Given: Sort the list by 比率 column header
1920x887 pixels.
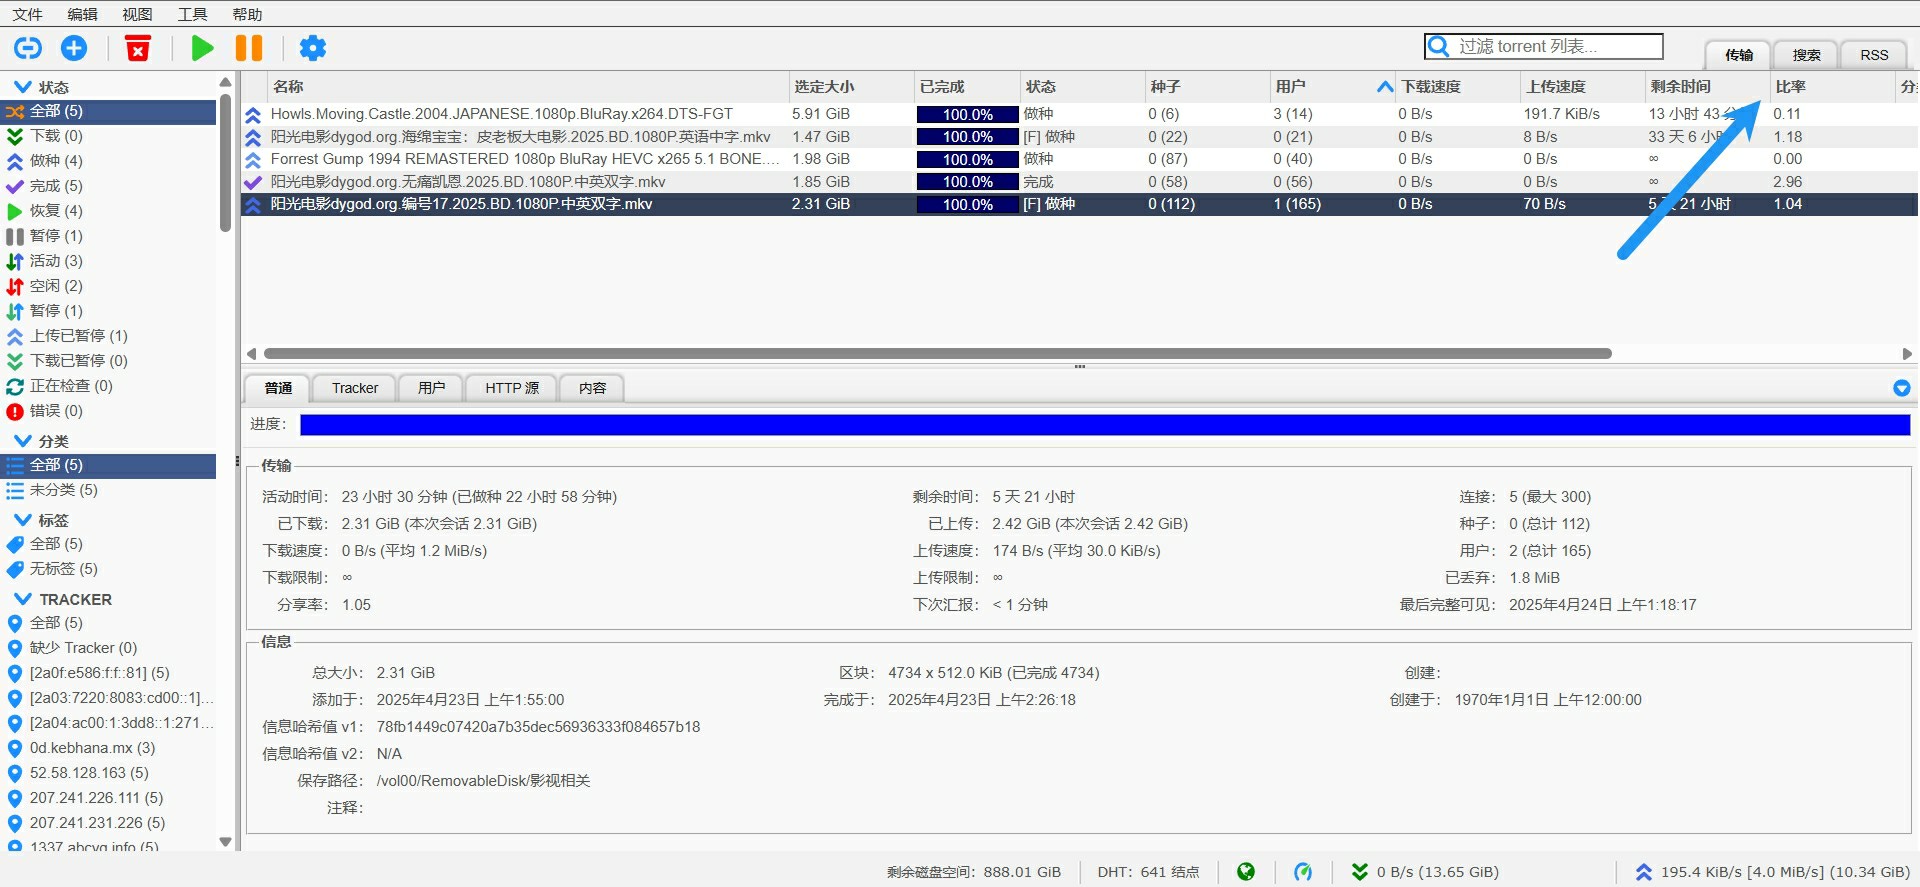Looking at the screenshot, I should click(1791, 87).
